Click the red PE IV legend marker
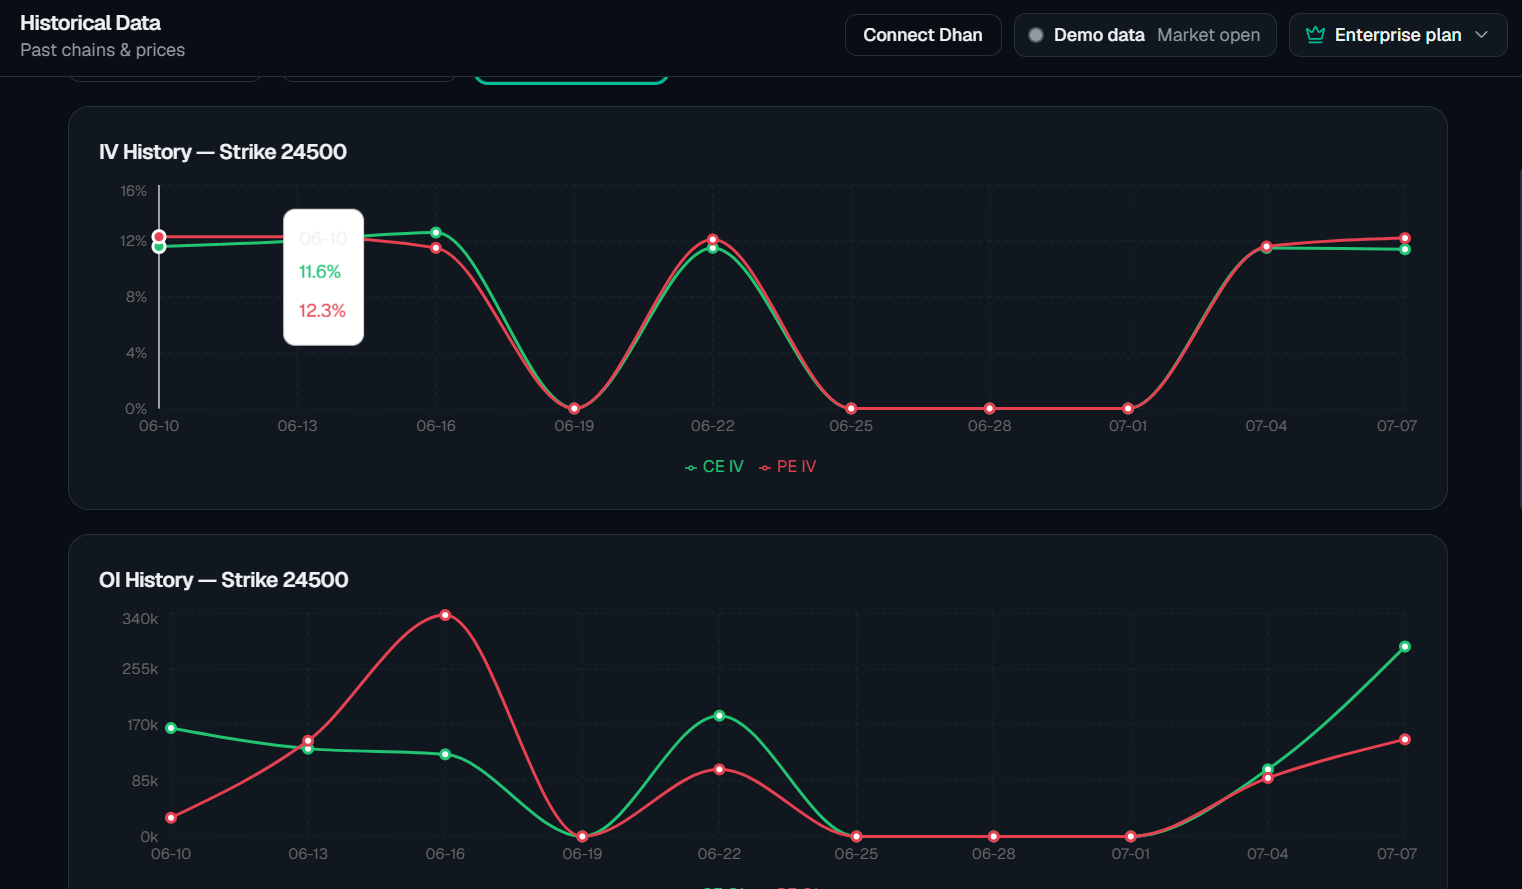This screenshot has height=889, width=1522. coord(765,467)
